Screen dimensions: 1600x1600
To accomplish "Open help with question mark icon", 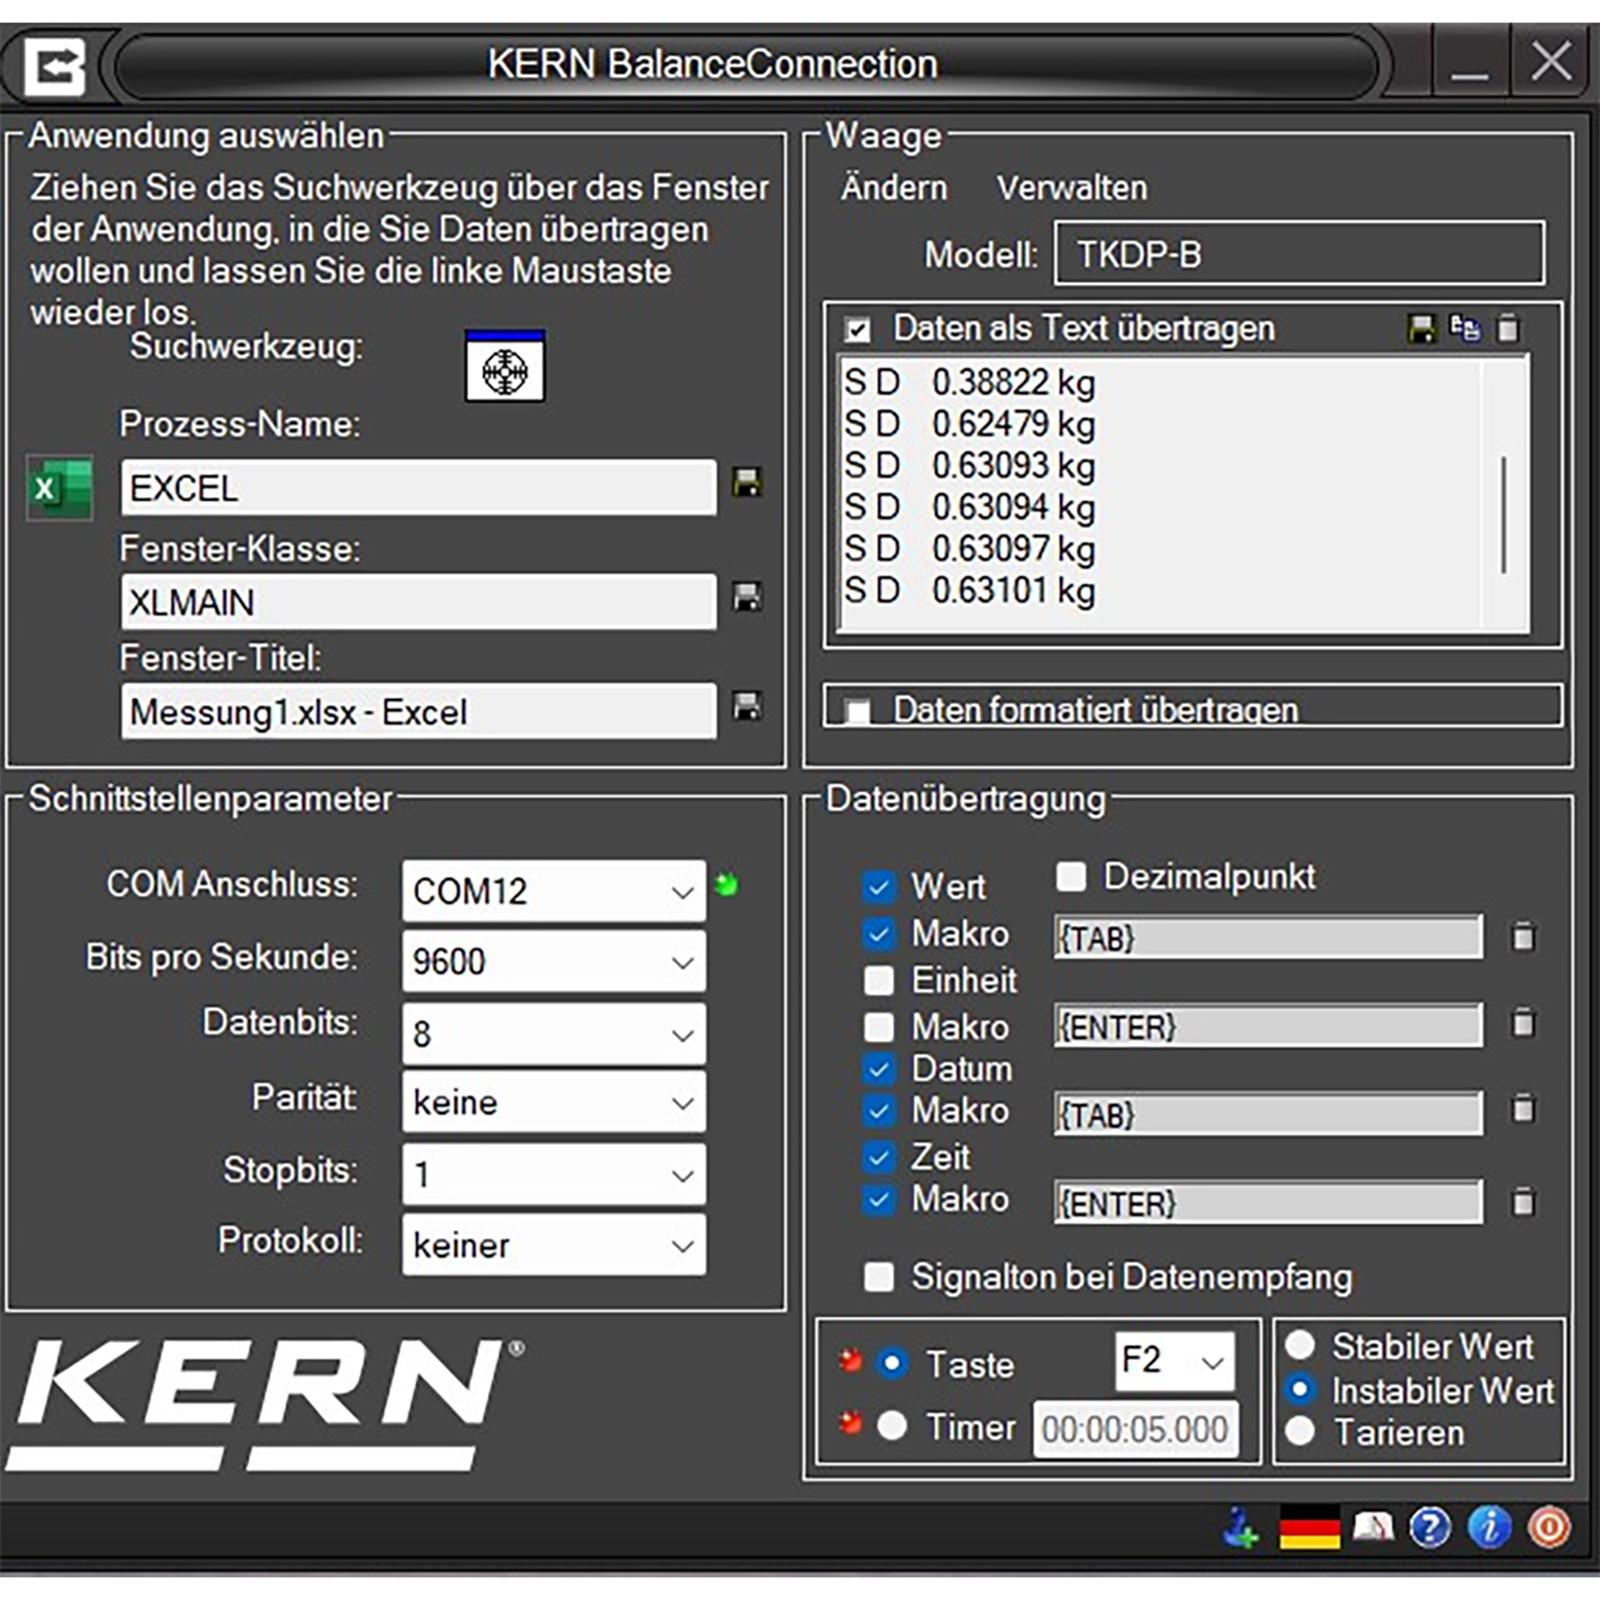I will (x=1430, y=1528).
